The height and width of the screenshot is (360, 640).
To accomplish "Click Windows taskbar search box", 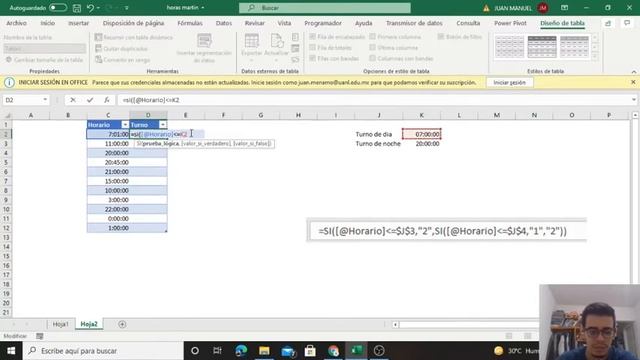I will 103,351.
